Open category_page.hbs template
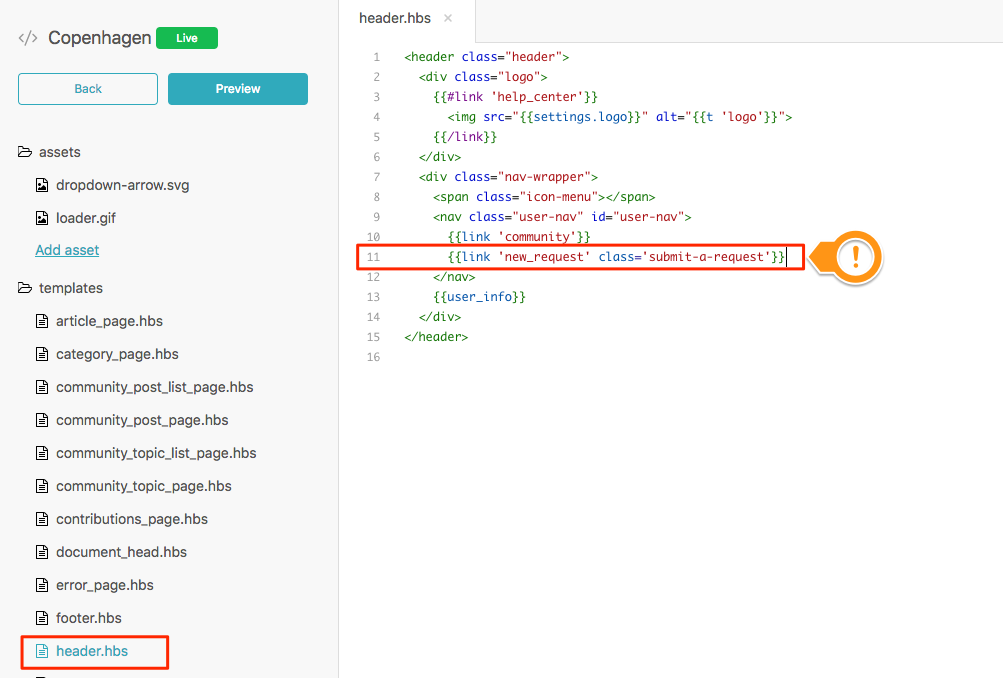 click(x=117, y=354)
